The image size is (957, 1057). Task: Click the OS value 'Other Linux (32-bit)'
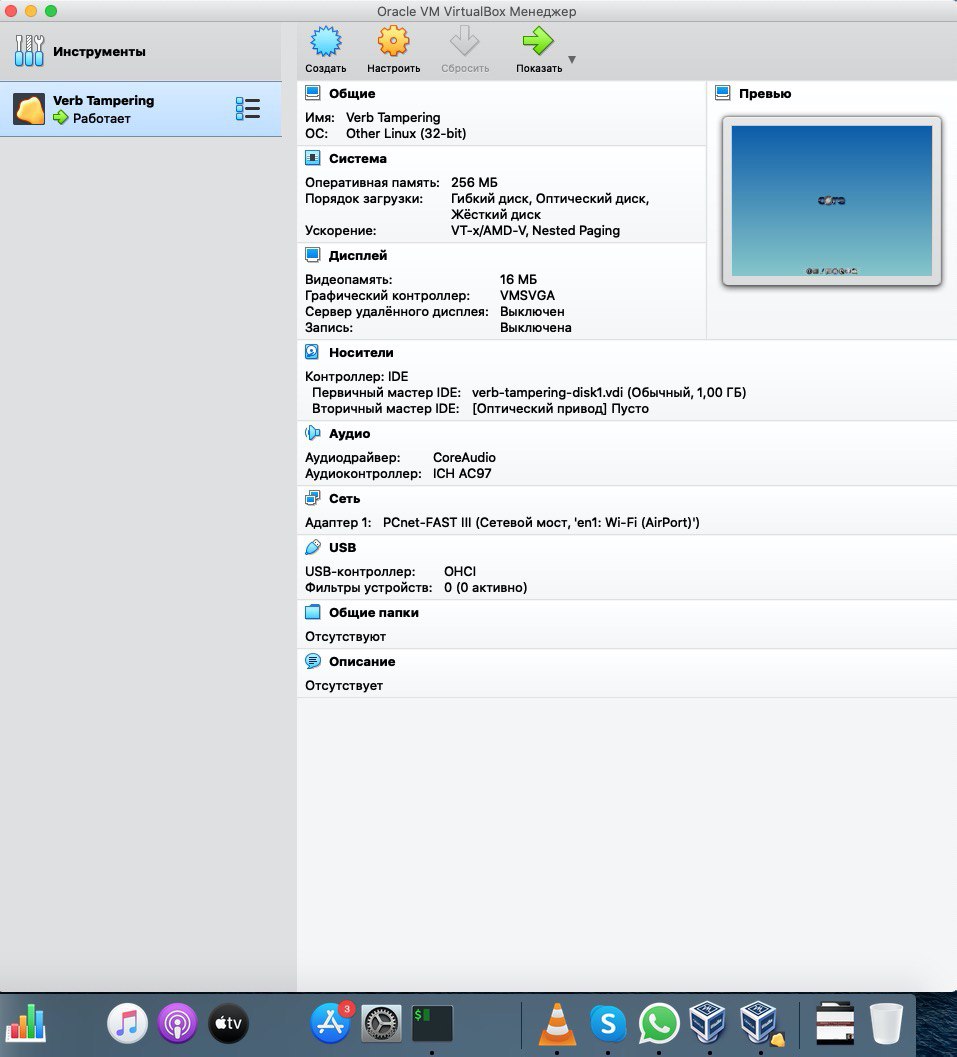coord(406,133)
